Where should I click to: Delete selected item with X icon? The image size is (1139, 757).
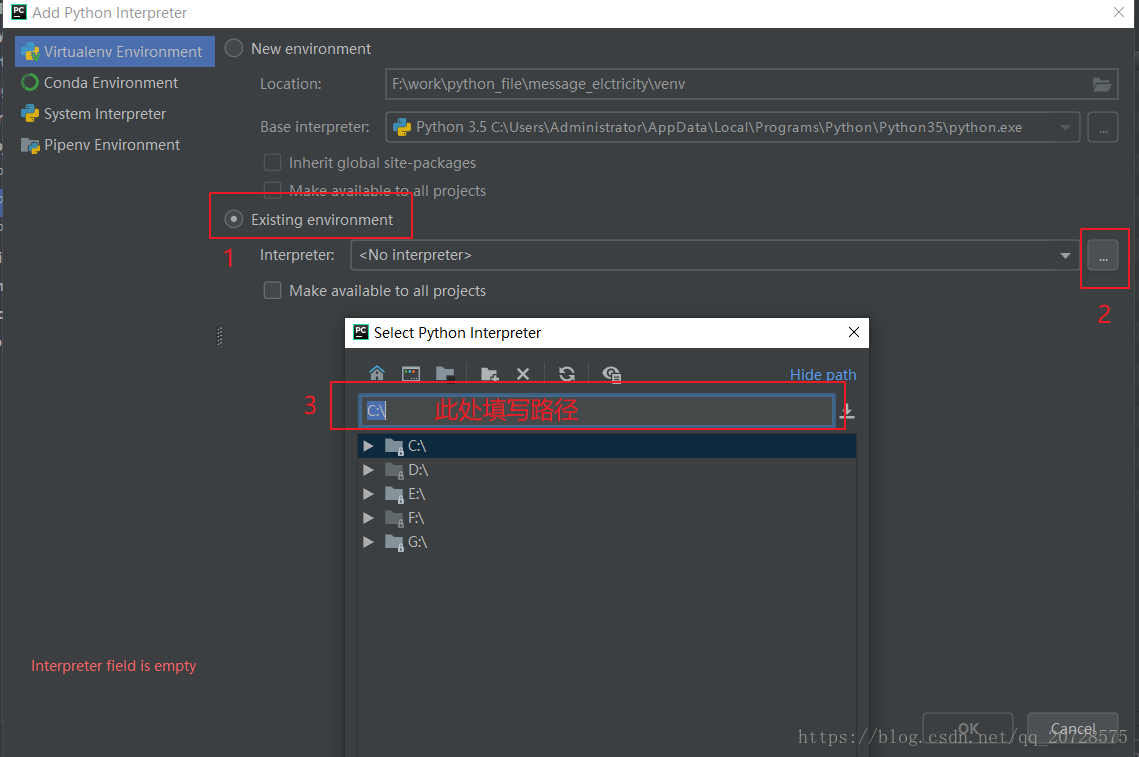tap(523, 374)
